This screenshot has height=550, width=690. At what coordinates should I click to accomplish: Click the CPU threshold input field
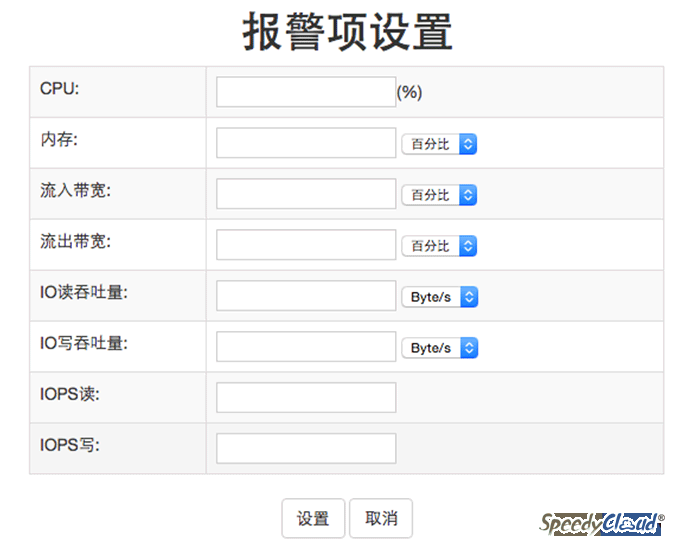[x=306, y=92]
